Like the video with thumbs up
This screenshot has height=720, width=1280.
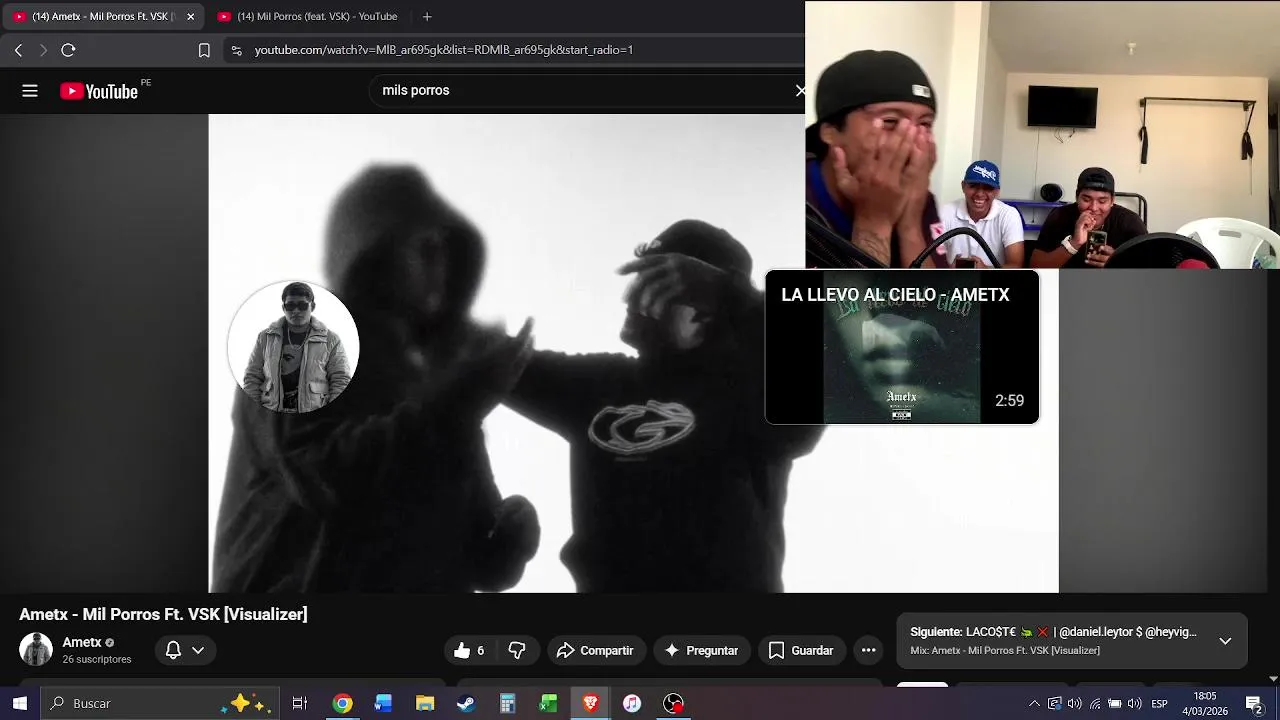coord(471,650)
